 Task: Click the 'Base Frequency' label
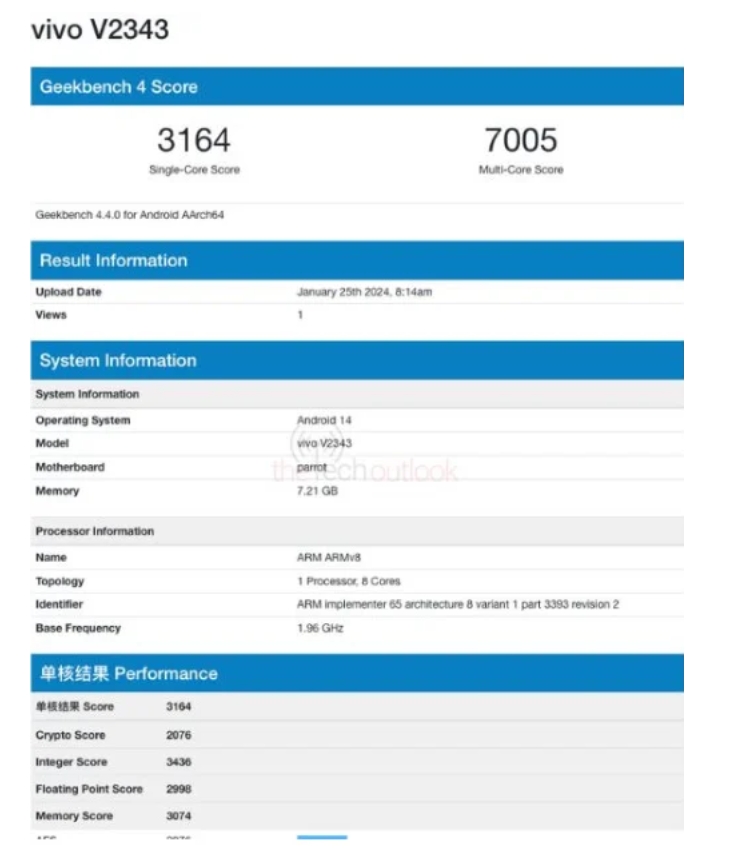[x=78, y=628]
